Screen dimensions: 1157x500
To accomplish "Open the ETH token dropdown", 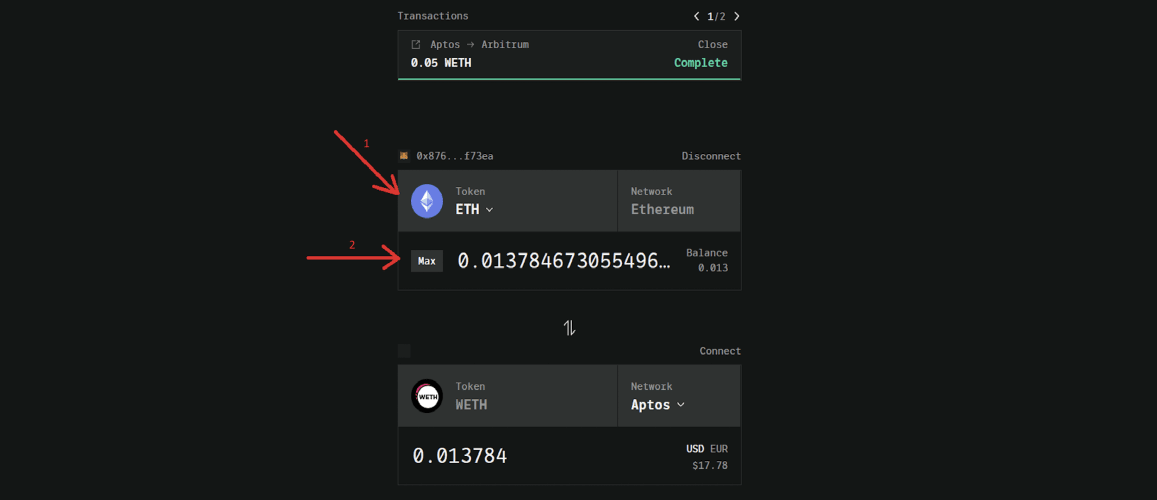I will click(x=474, y=209).
